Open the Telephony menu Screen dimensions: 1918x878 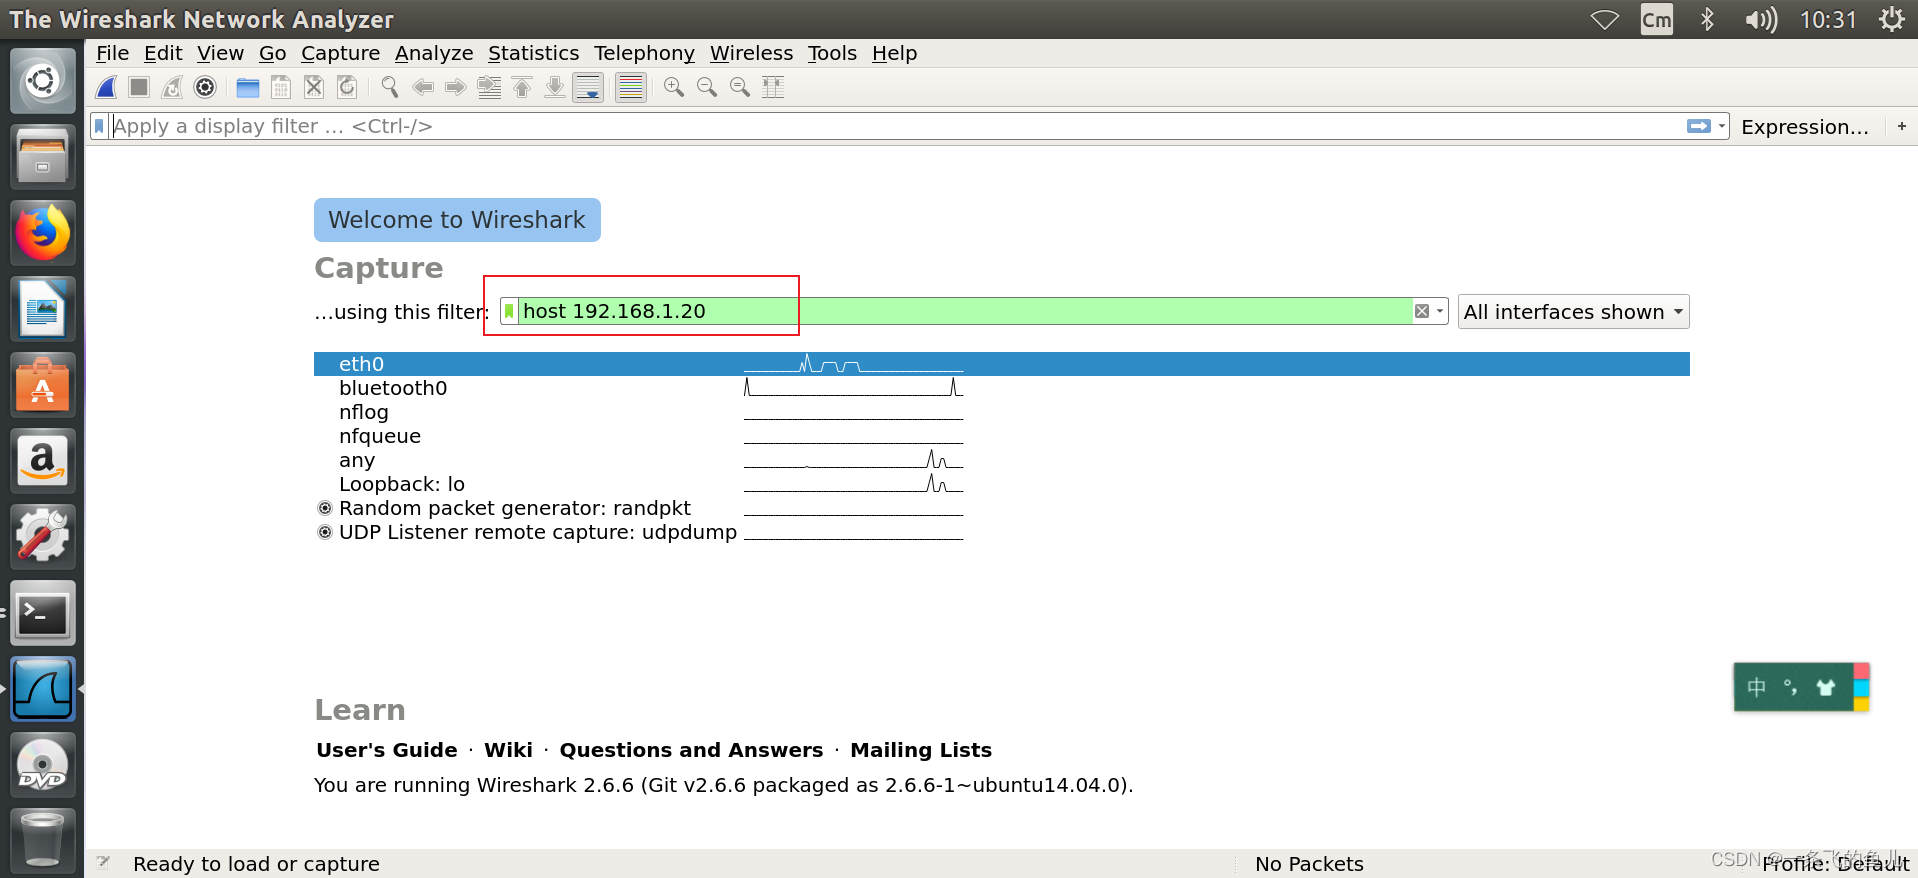coord(644,53)
